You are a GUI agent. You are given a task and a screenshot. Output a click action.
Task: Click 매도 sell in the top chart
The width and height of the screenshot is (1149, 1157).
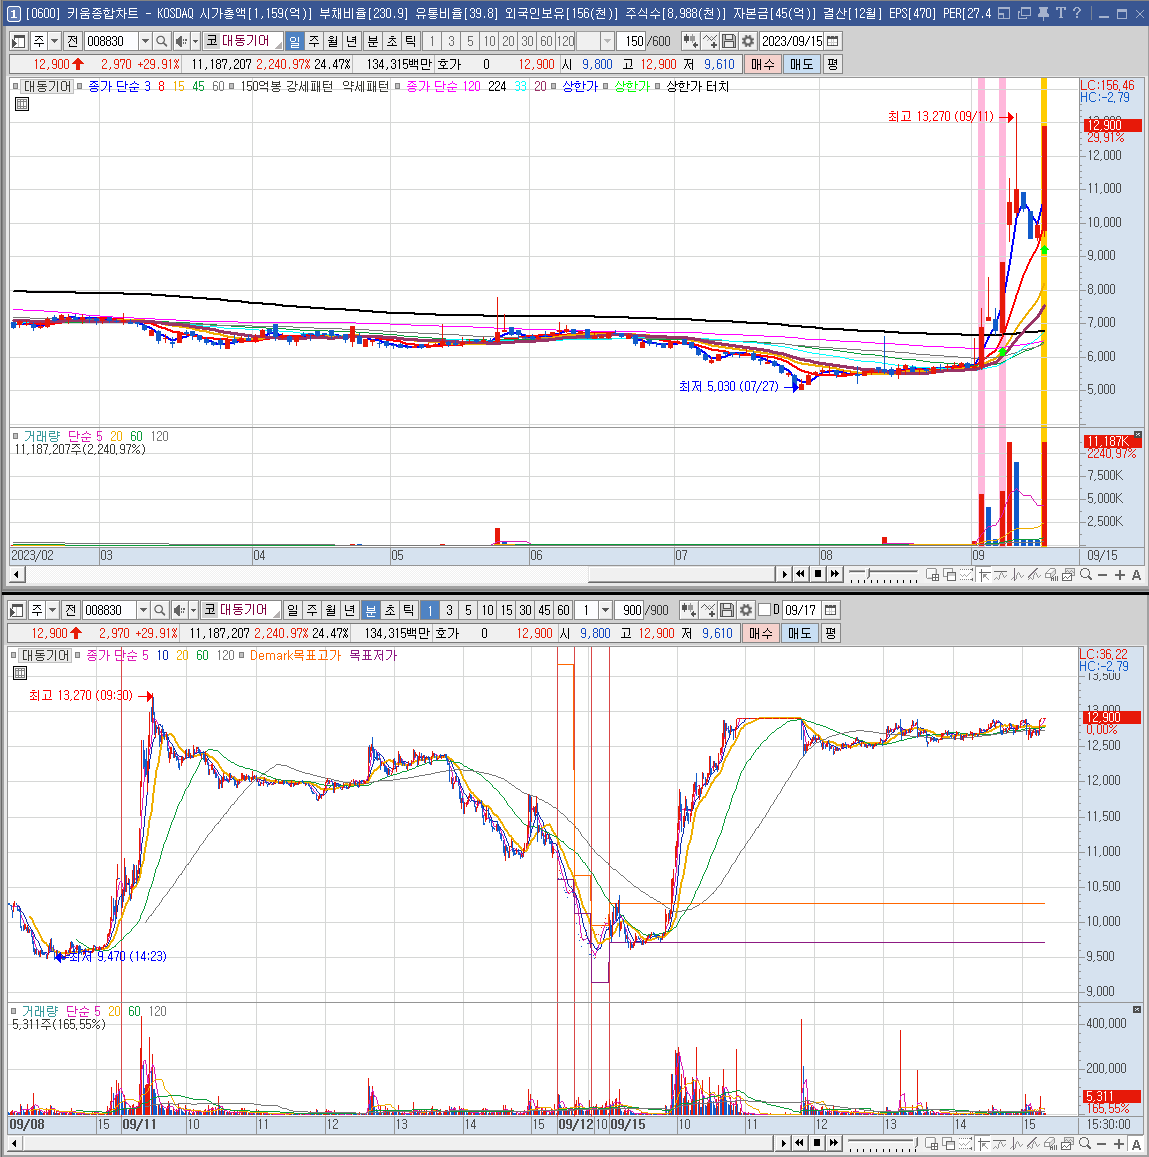[801, 64]
